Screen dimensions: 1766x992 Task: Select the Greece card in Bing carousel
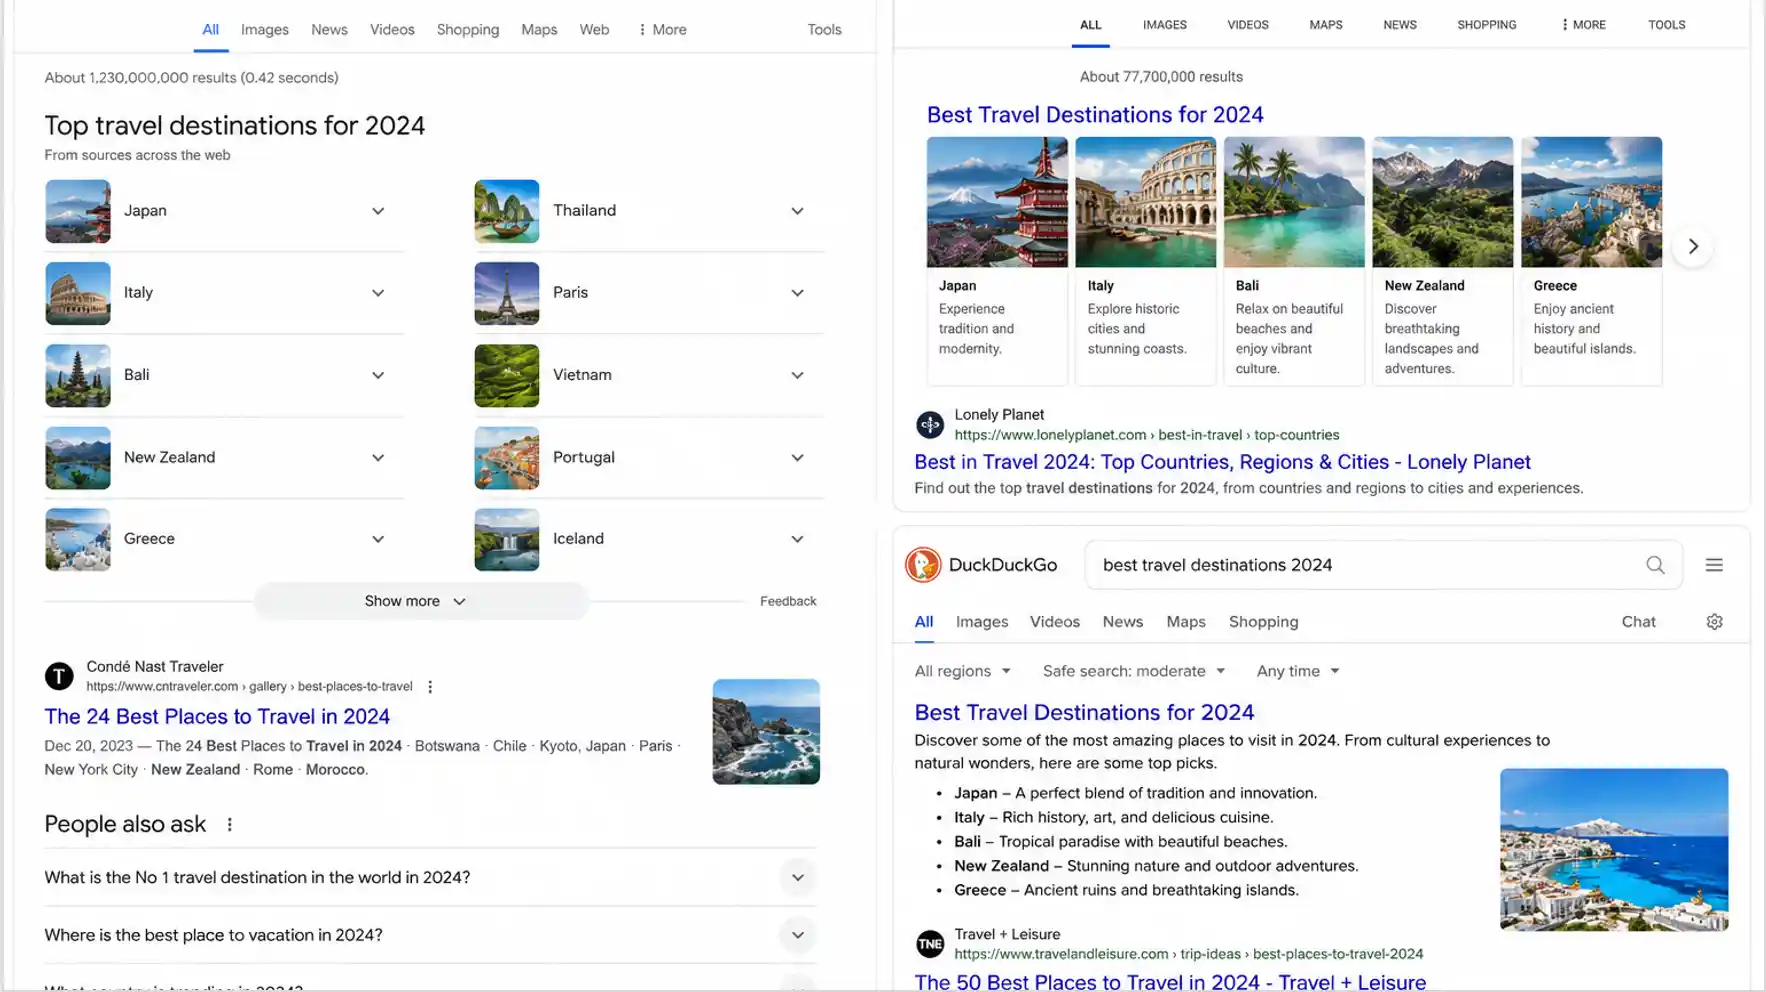[1591, 260]
